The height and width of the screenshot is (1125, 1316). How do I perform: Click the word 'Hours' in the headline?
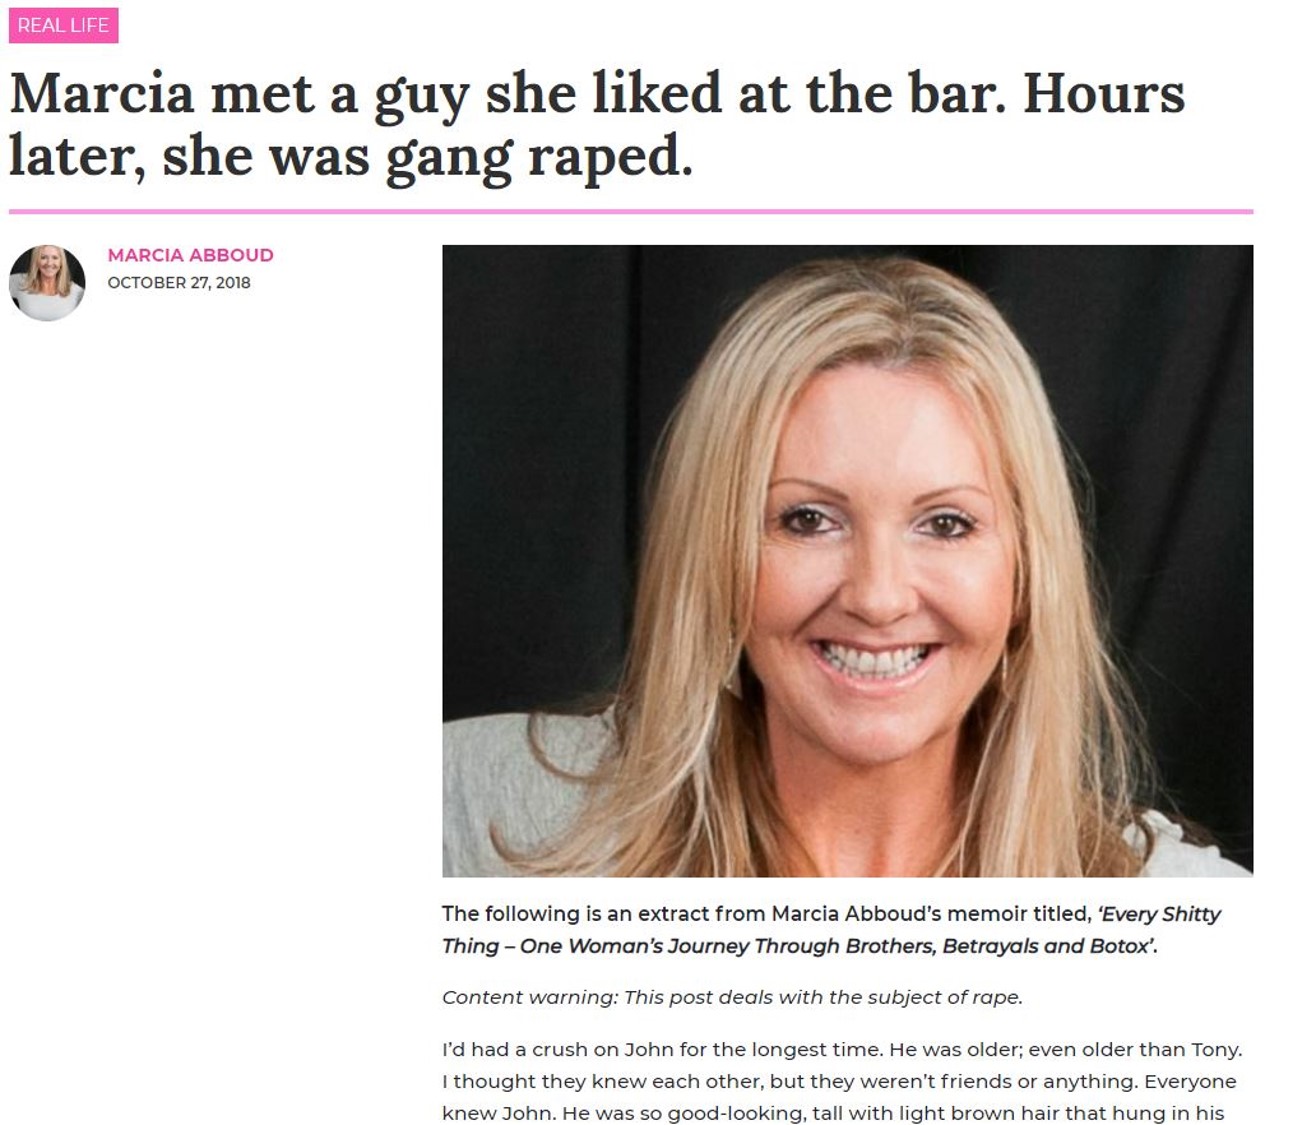point(1104,94)
